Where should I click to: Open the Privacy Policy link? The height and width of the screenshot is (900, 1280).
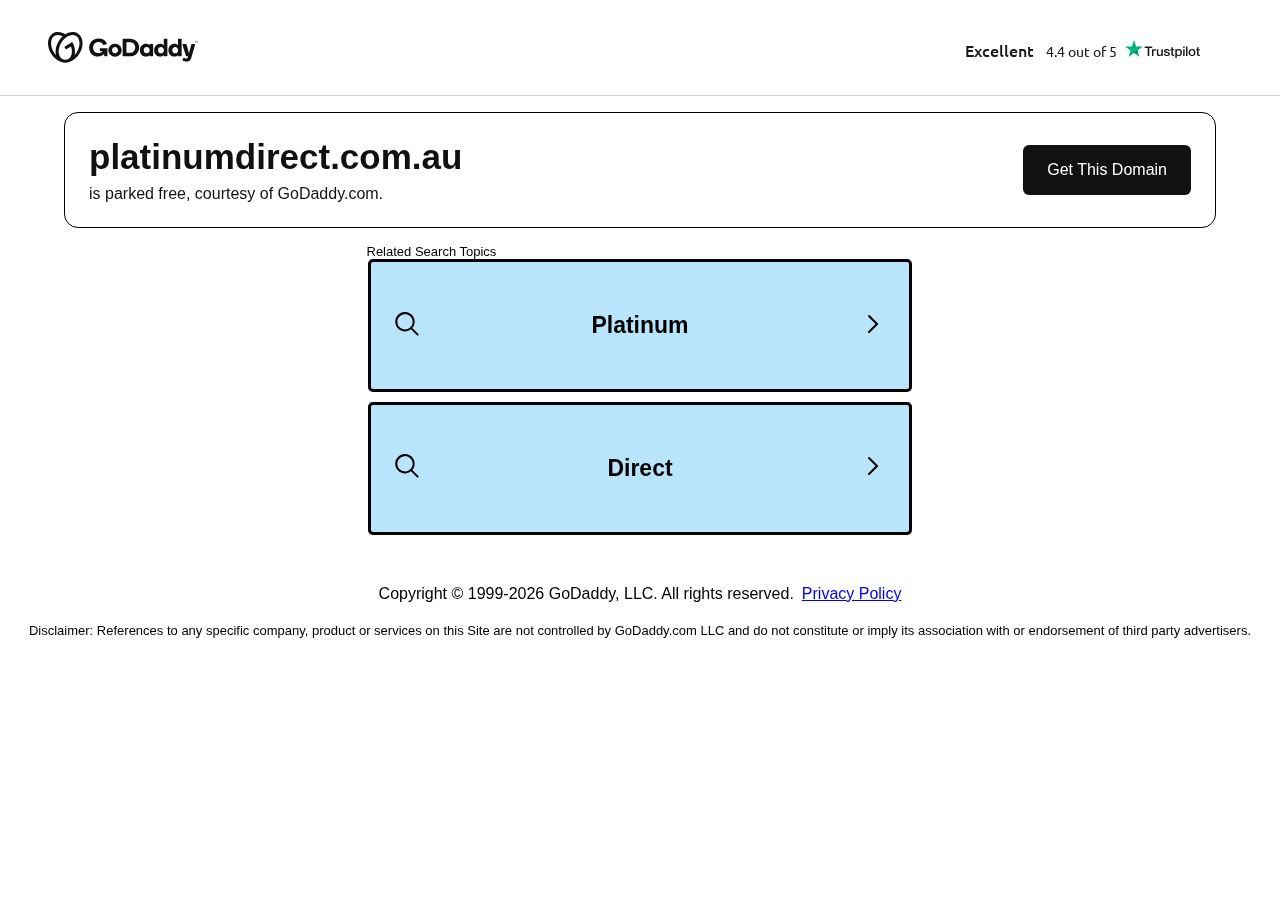tap(851, 594)
